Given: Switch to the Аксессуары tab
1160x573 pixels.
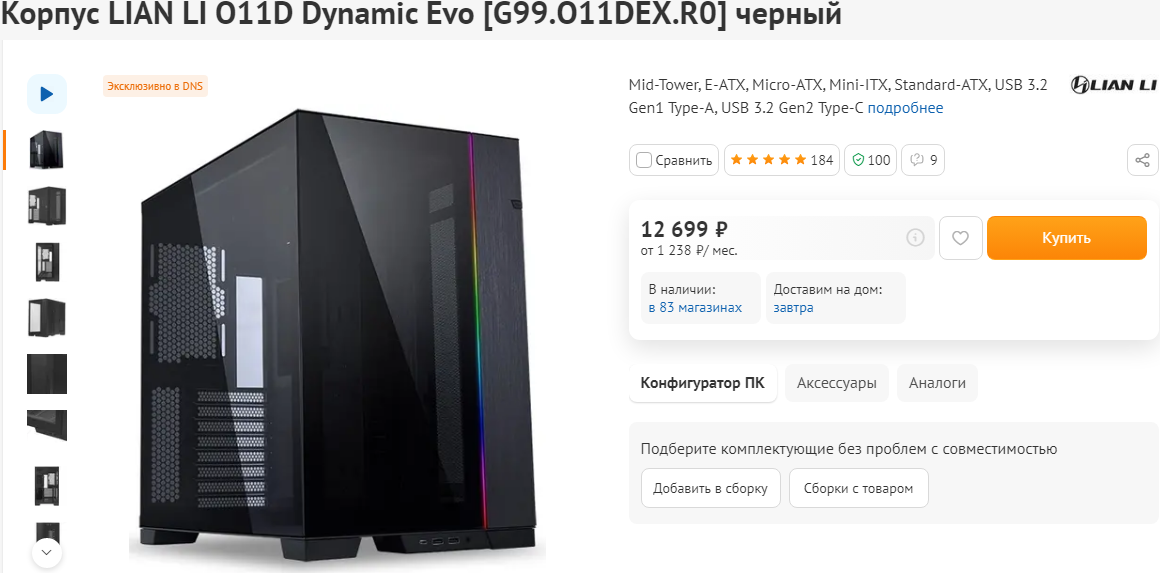Looking at the screenshot, I should (836, 383).
